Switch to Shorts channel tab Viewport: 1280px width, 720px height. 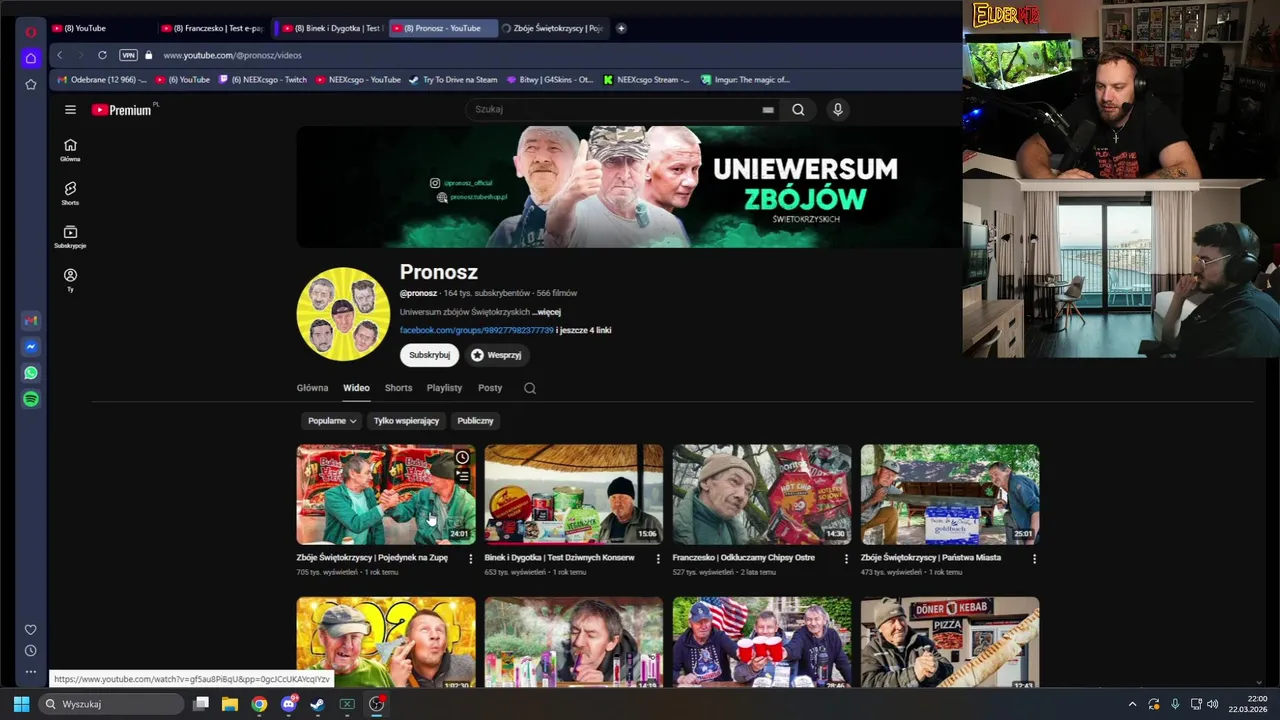click(x=398, y=388)
